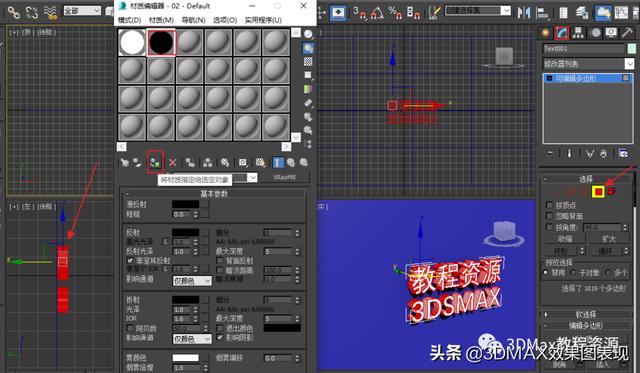Click Assign Material to Selection icon

(x=155, y=162)
